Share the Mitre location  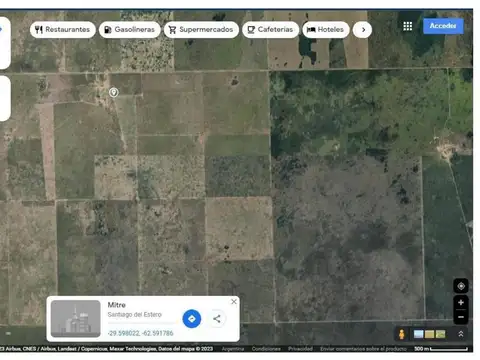217,319
